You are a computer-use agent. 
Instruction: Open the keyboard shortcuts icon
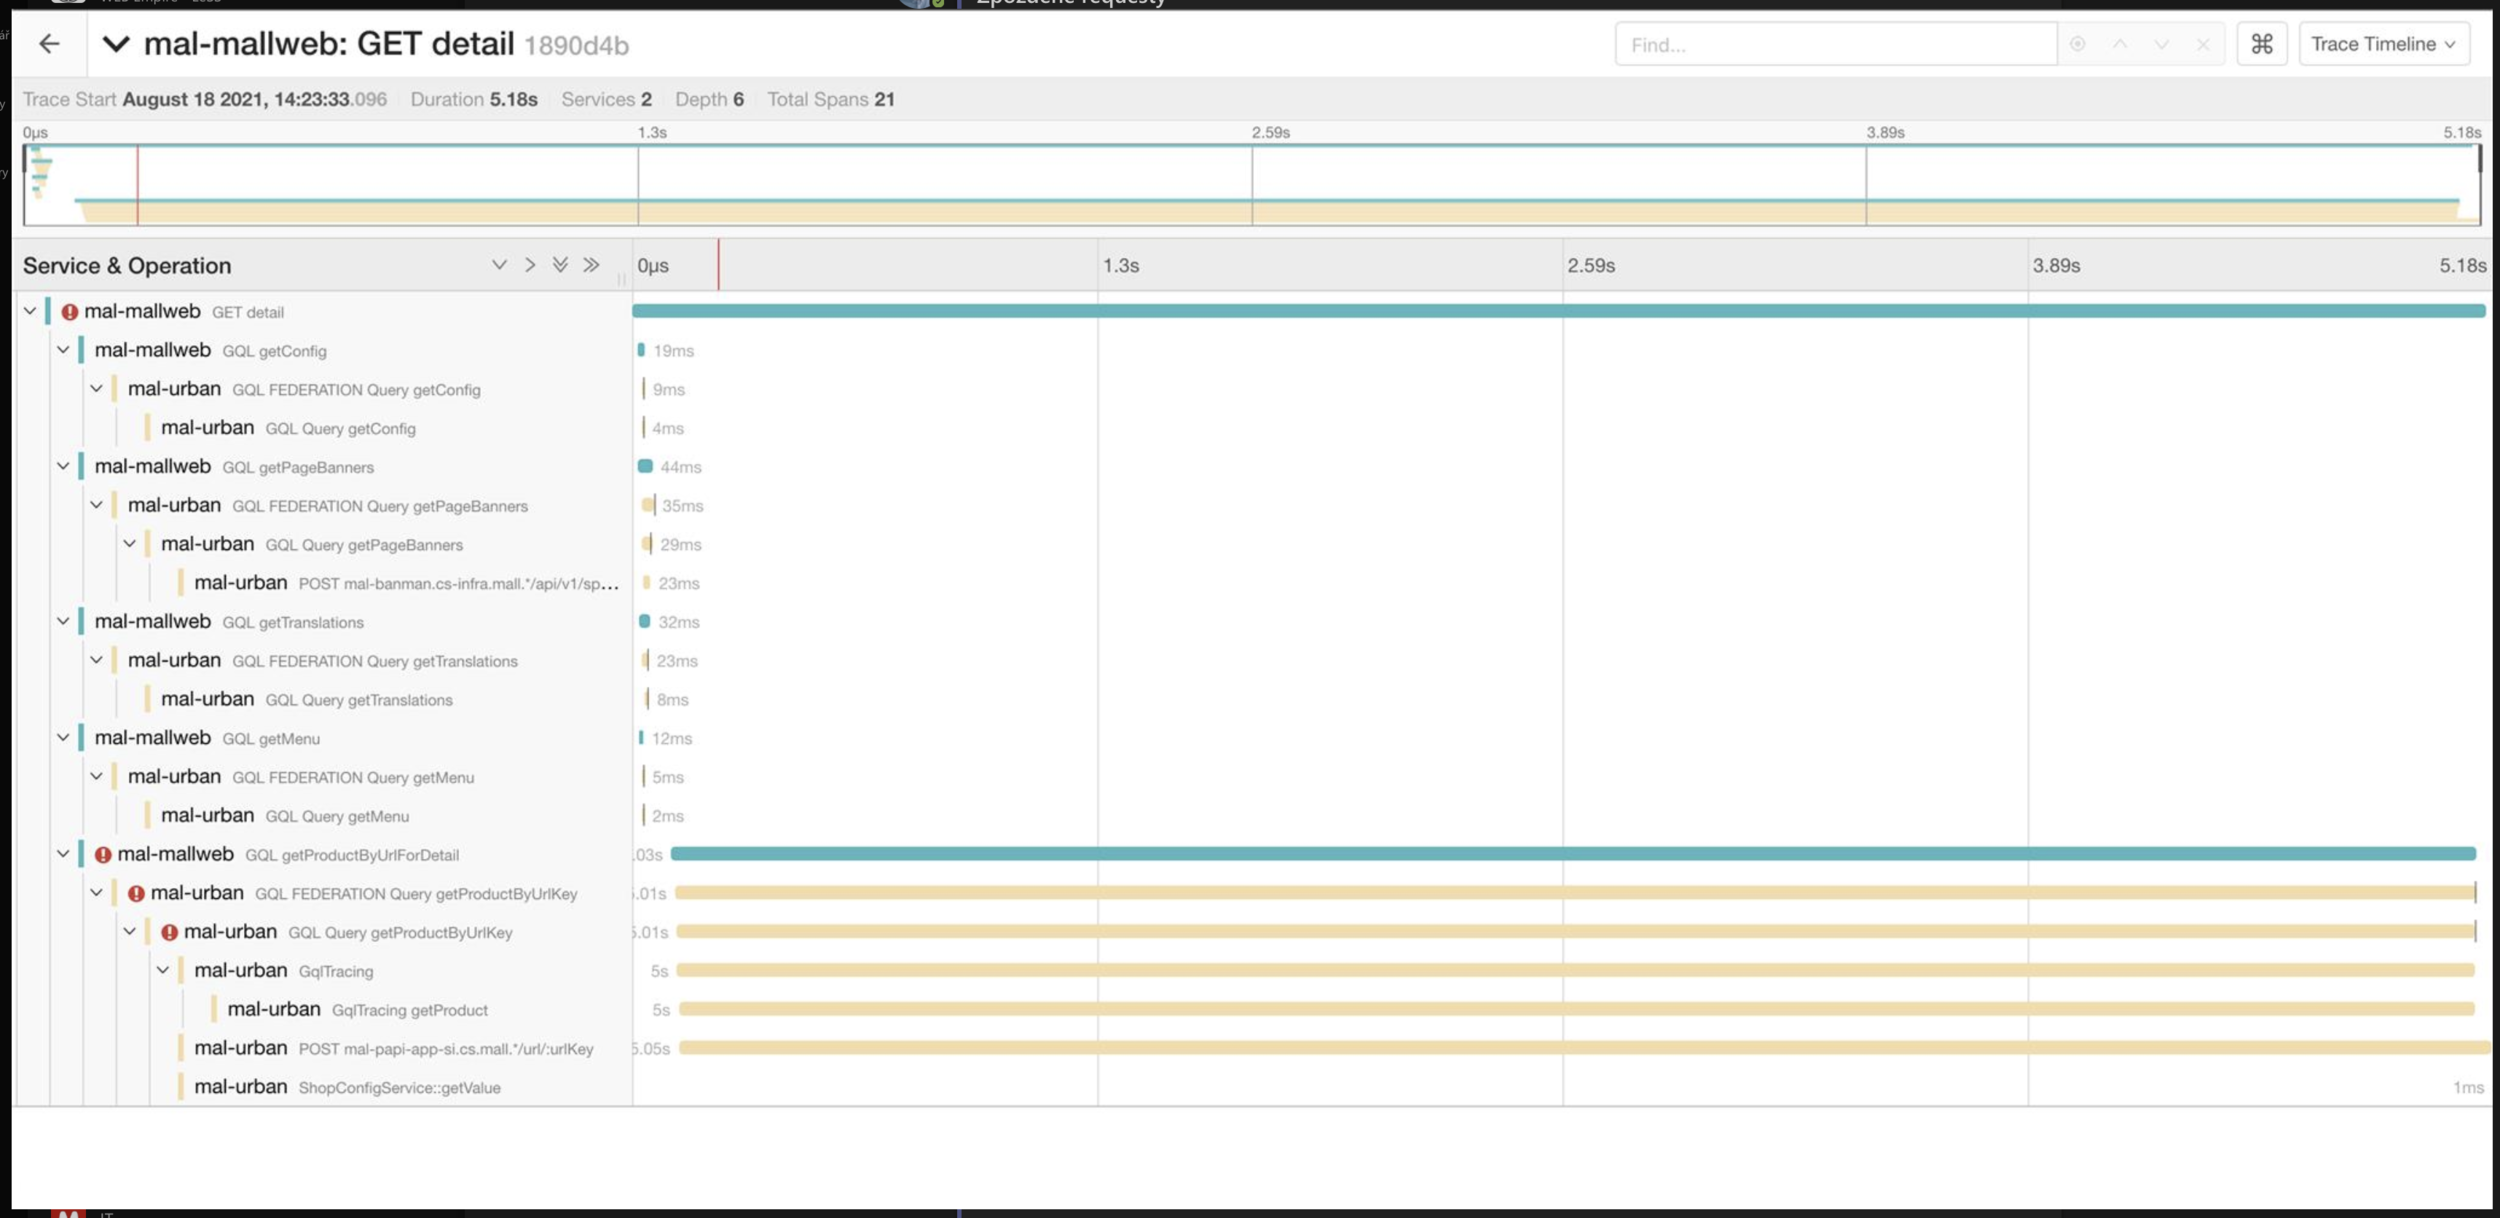2261,44
